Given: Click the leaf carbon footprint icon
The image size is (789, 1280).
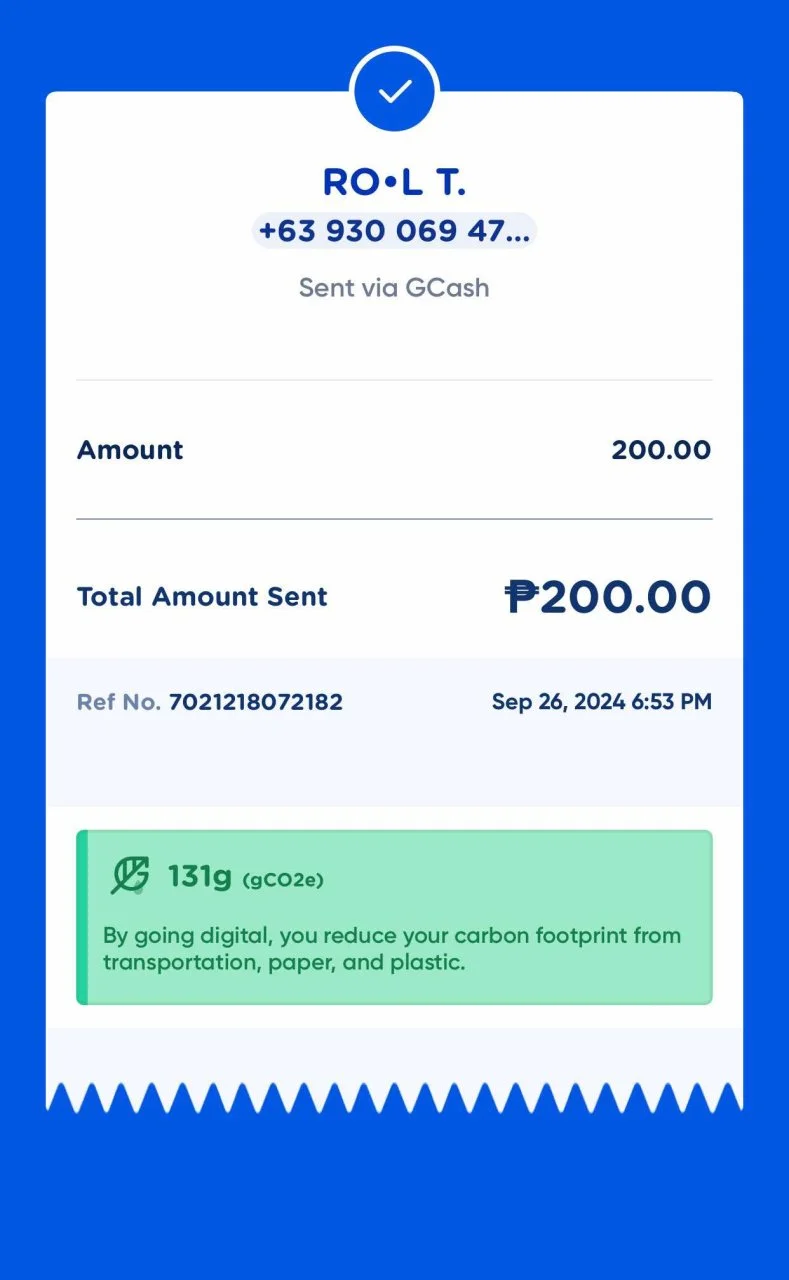Looking at the screenshot, I should [x=130, y=876].
